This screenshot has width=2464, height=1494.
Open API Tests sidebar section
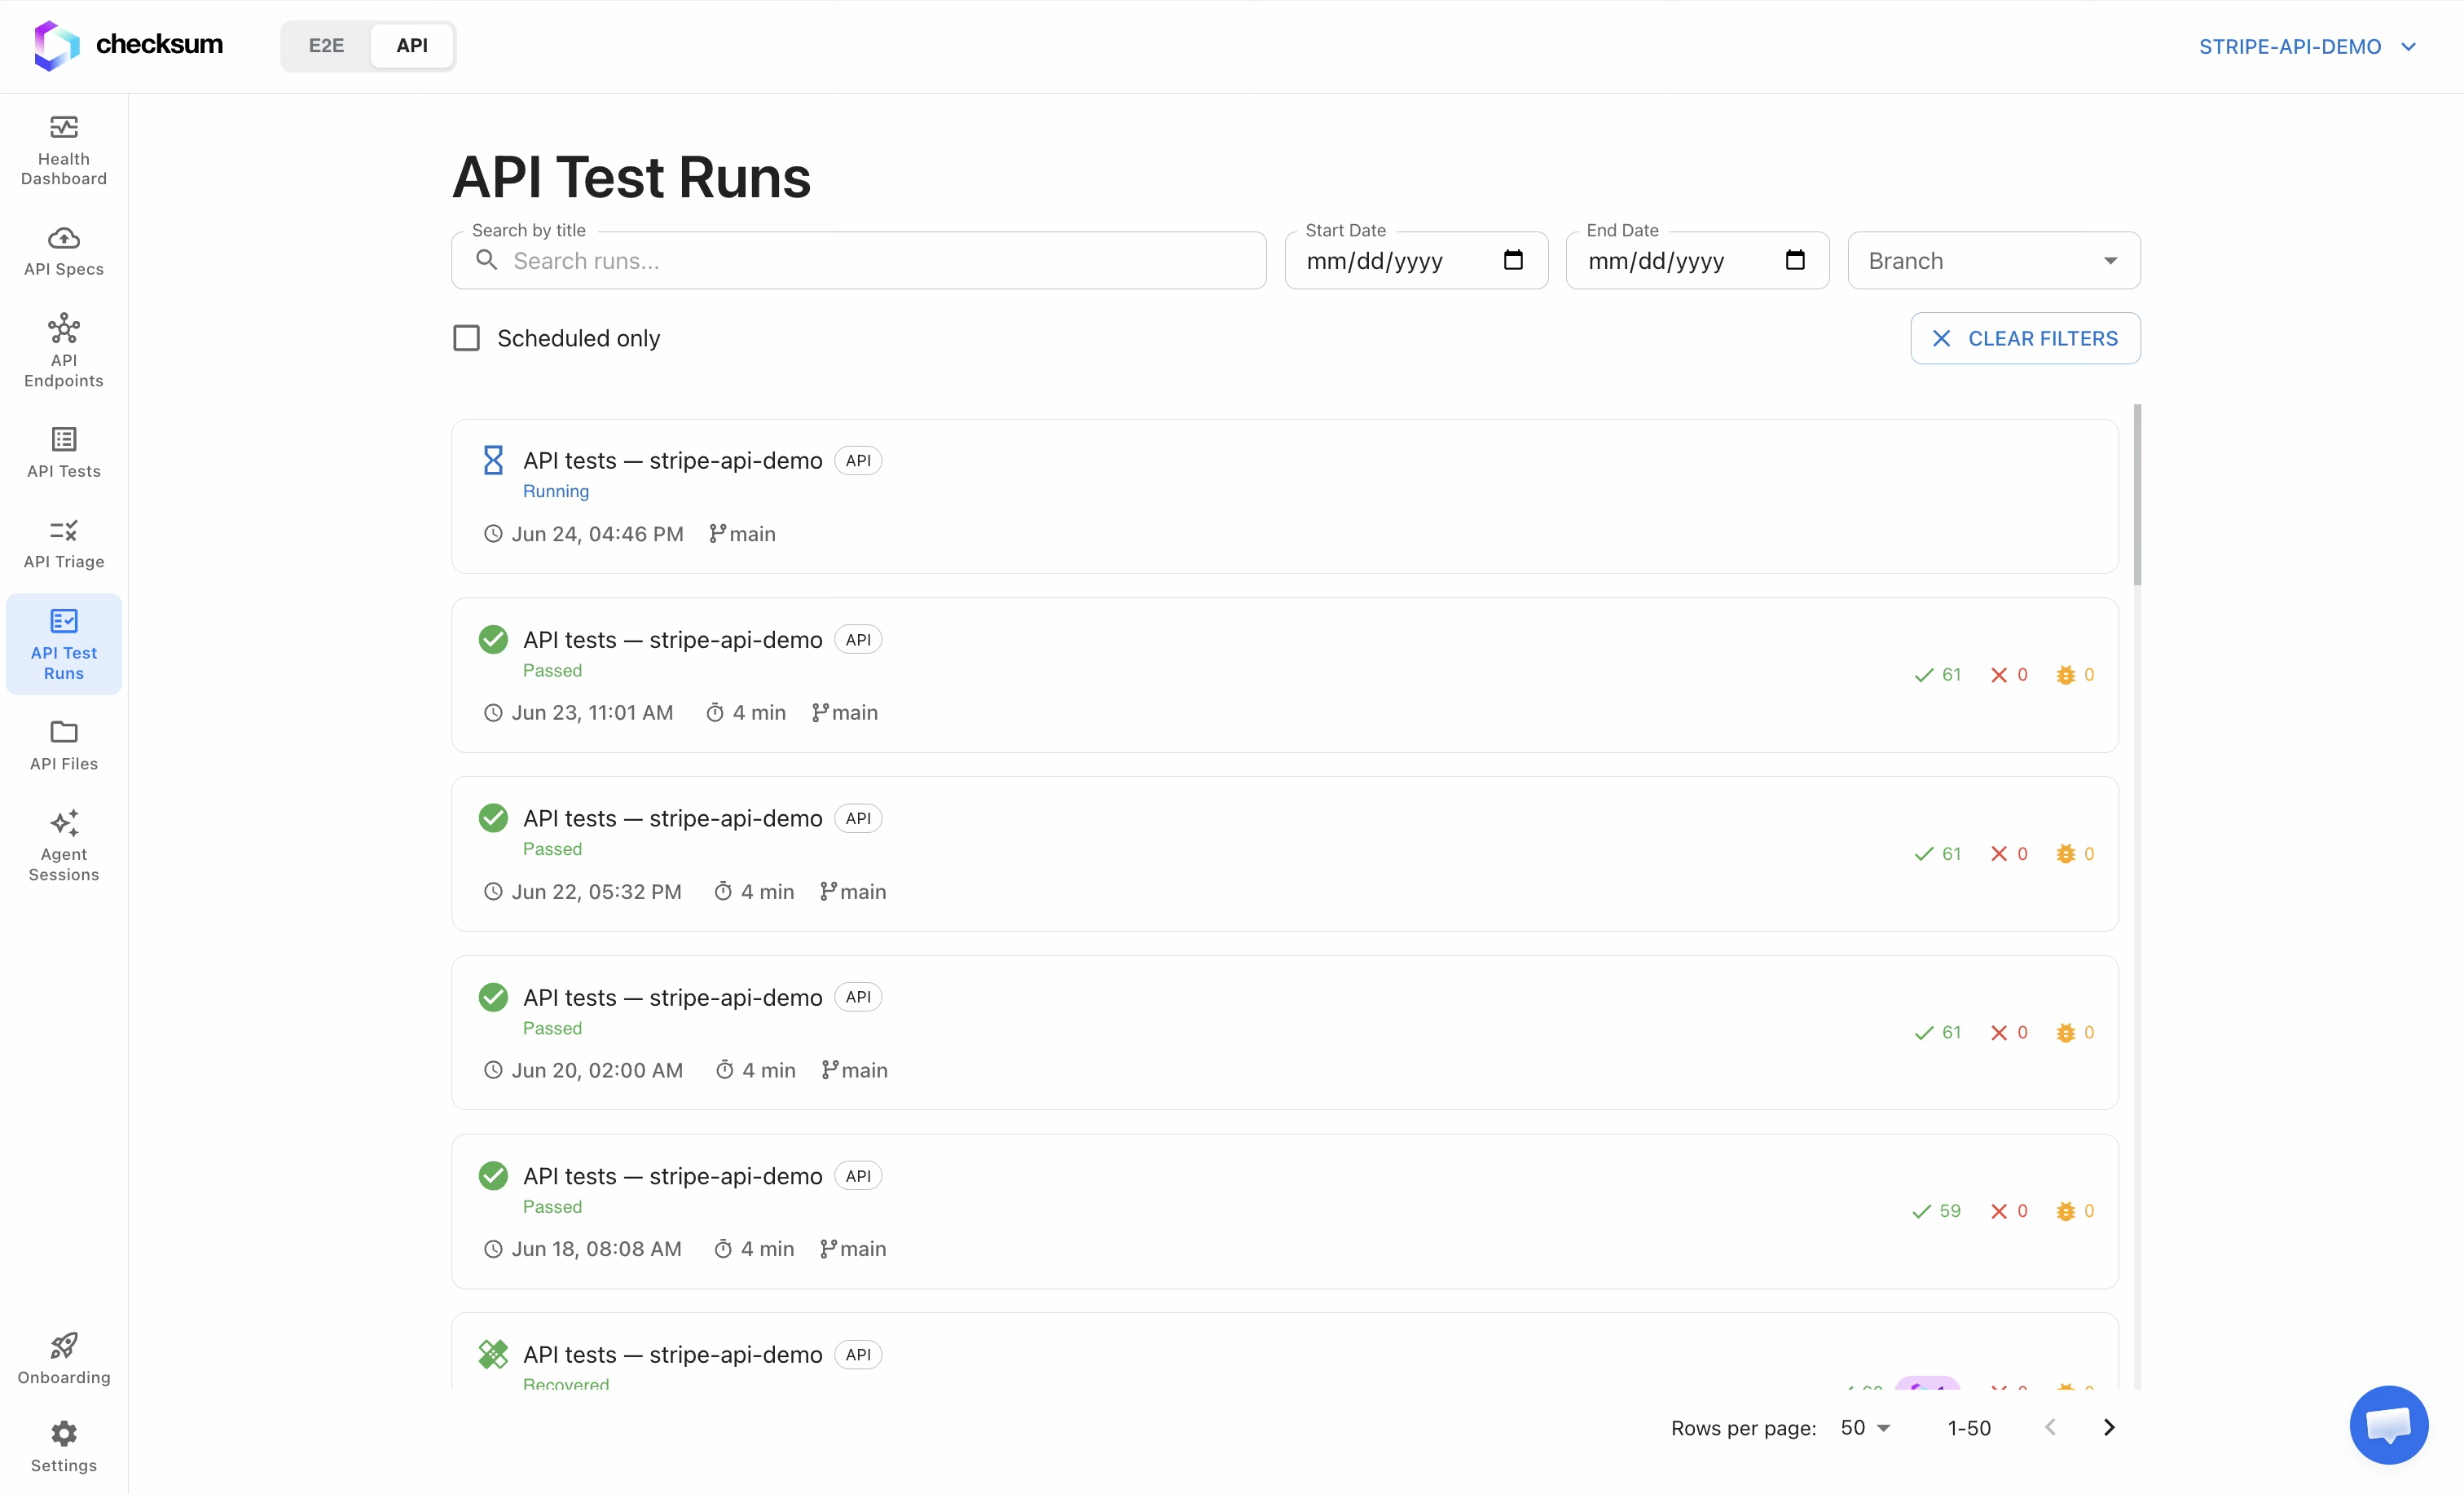[64, 453]
